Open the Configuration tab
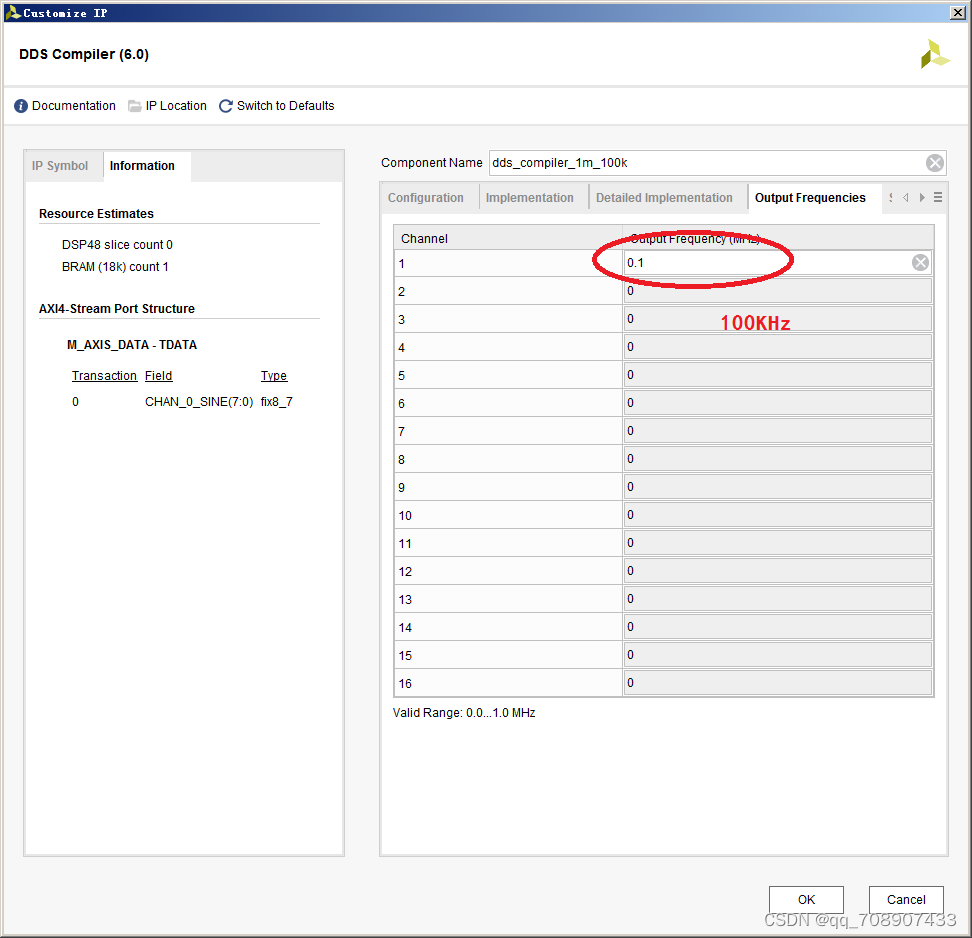This screenshot has height=938, width=972. click(x=426, y=198)
